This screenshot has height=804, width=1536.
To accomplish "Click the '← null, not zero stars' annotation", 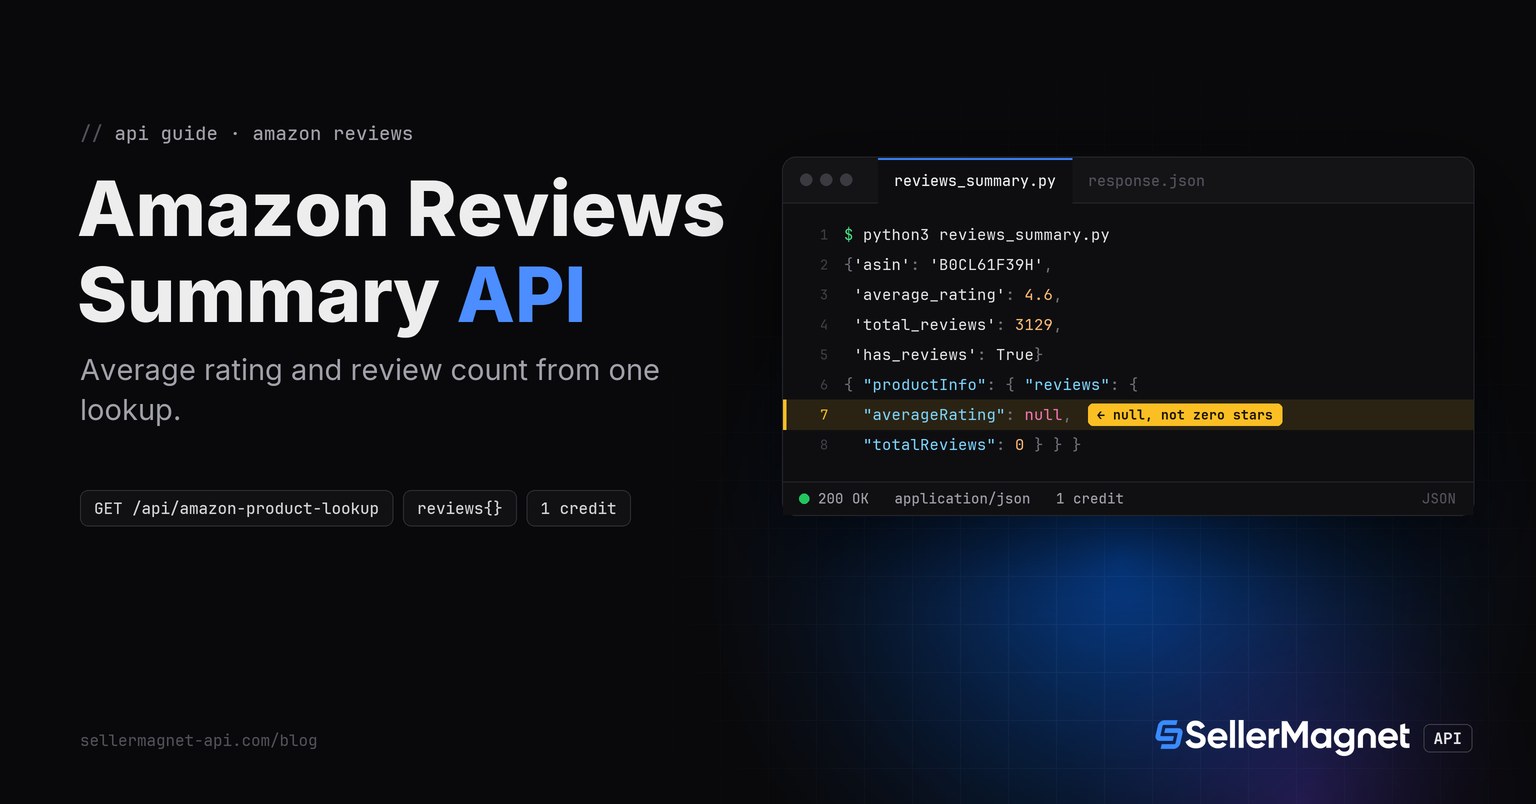I will 1185,414.
